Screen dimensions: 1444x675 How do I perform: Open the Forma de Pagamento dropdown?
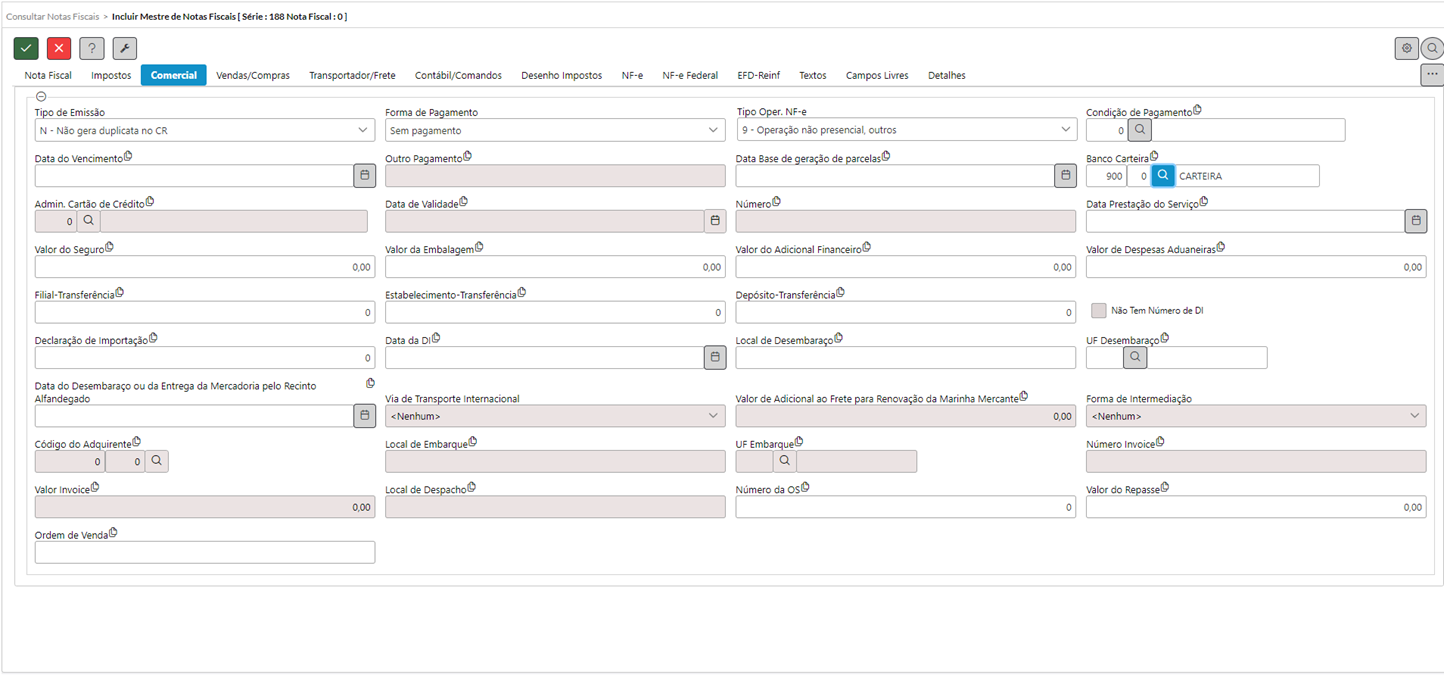(713, 130)
